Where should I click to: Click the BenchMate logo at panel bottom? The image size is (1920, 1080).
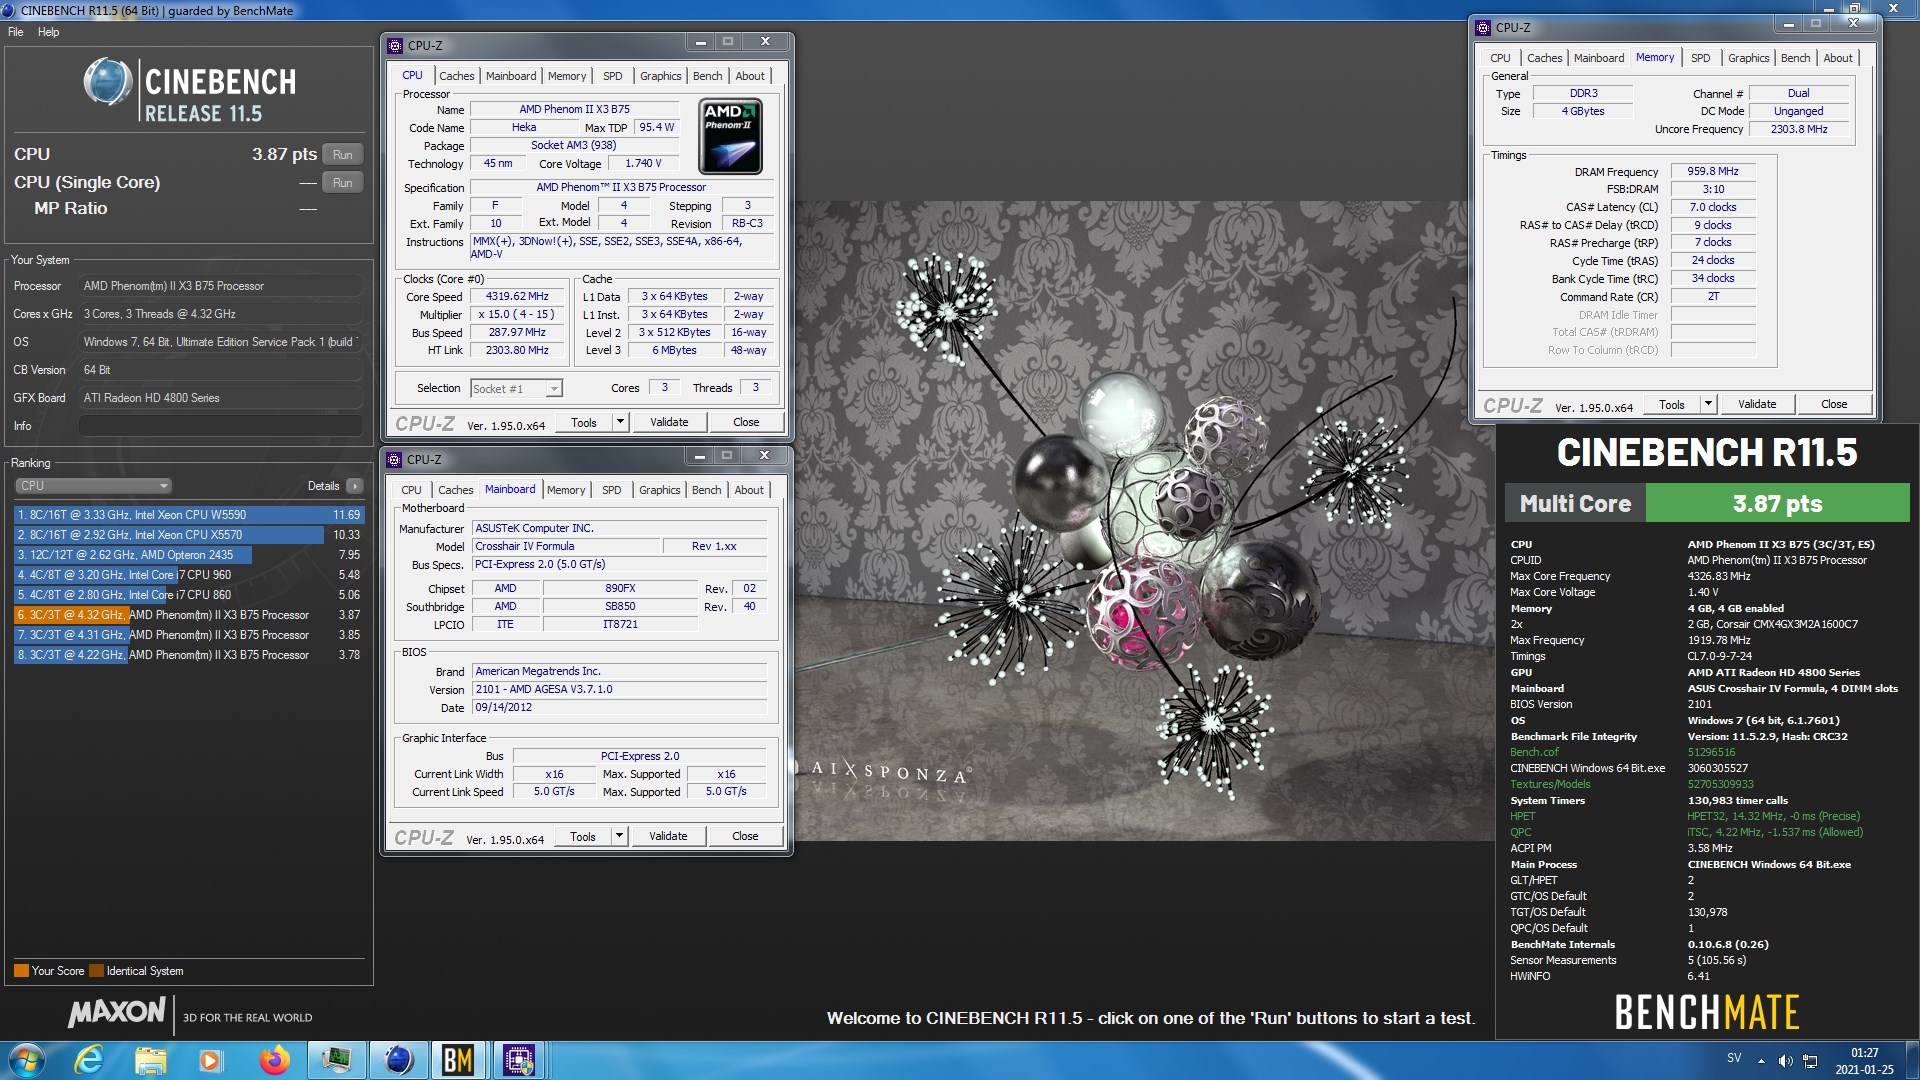1707,1012
